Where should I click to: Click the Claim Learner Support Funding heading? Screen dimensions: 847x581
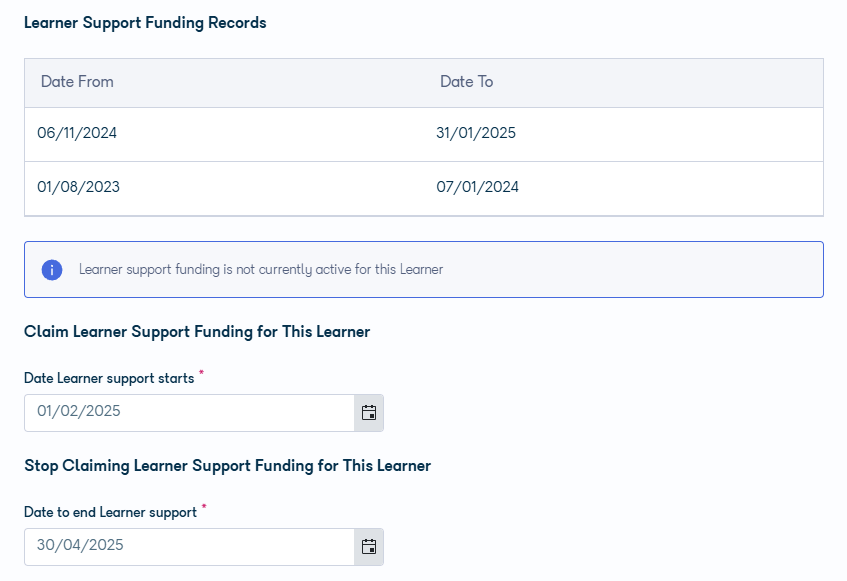(197, 332)
